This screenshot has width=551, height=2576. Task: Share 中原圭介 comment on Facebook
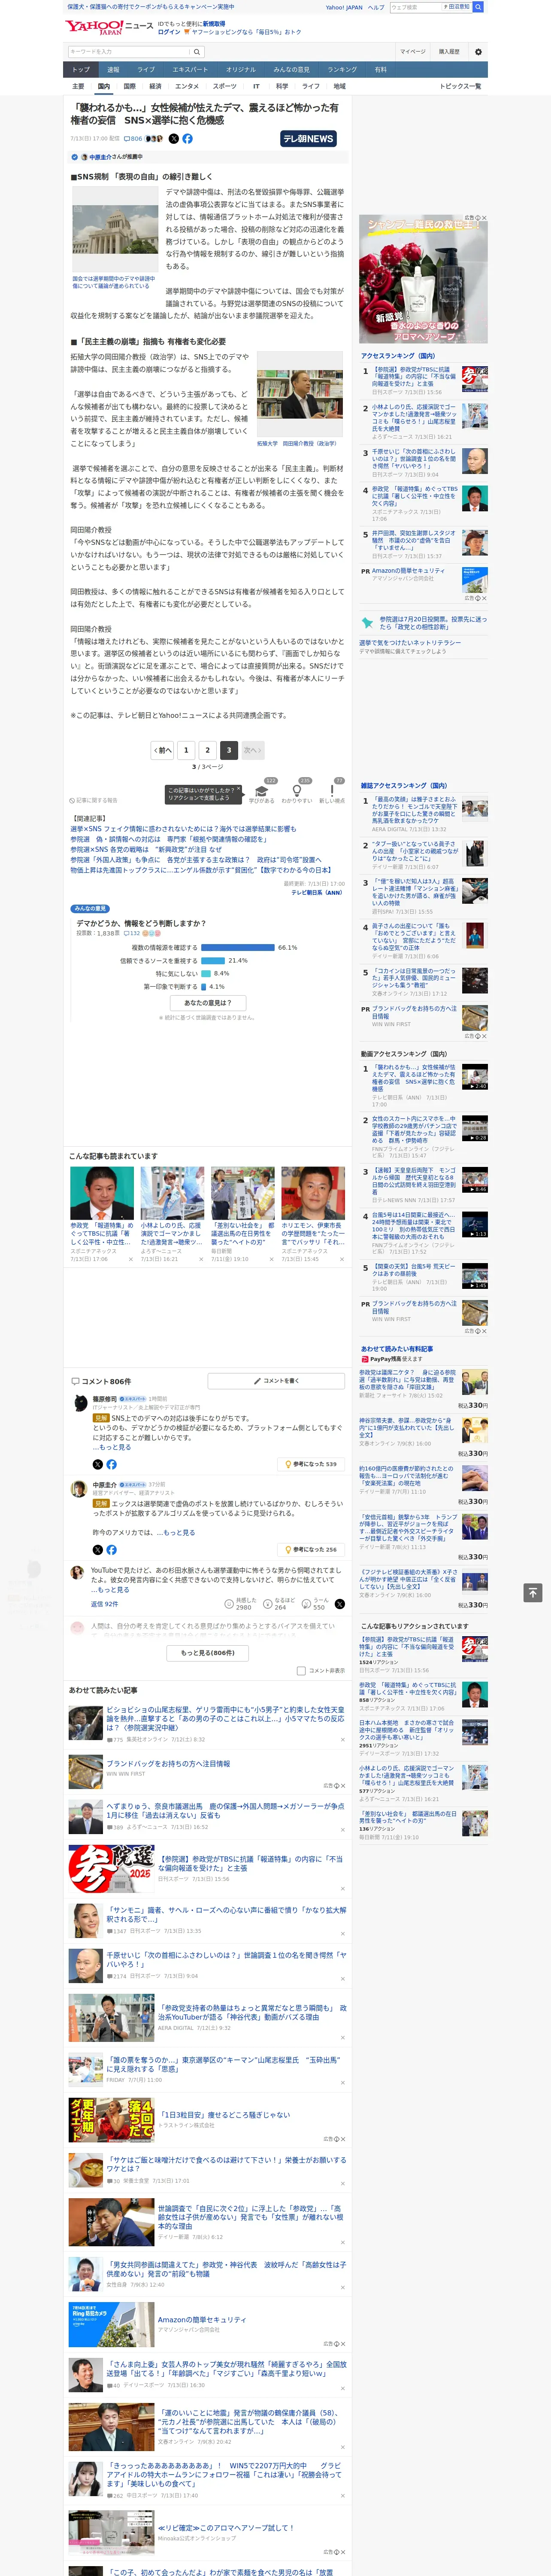point(111,1550)
